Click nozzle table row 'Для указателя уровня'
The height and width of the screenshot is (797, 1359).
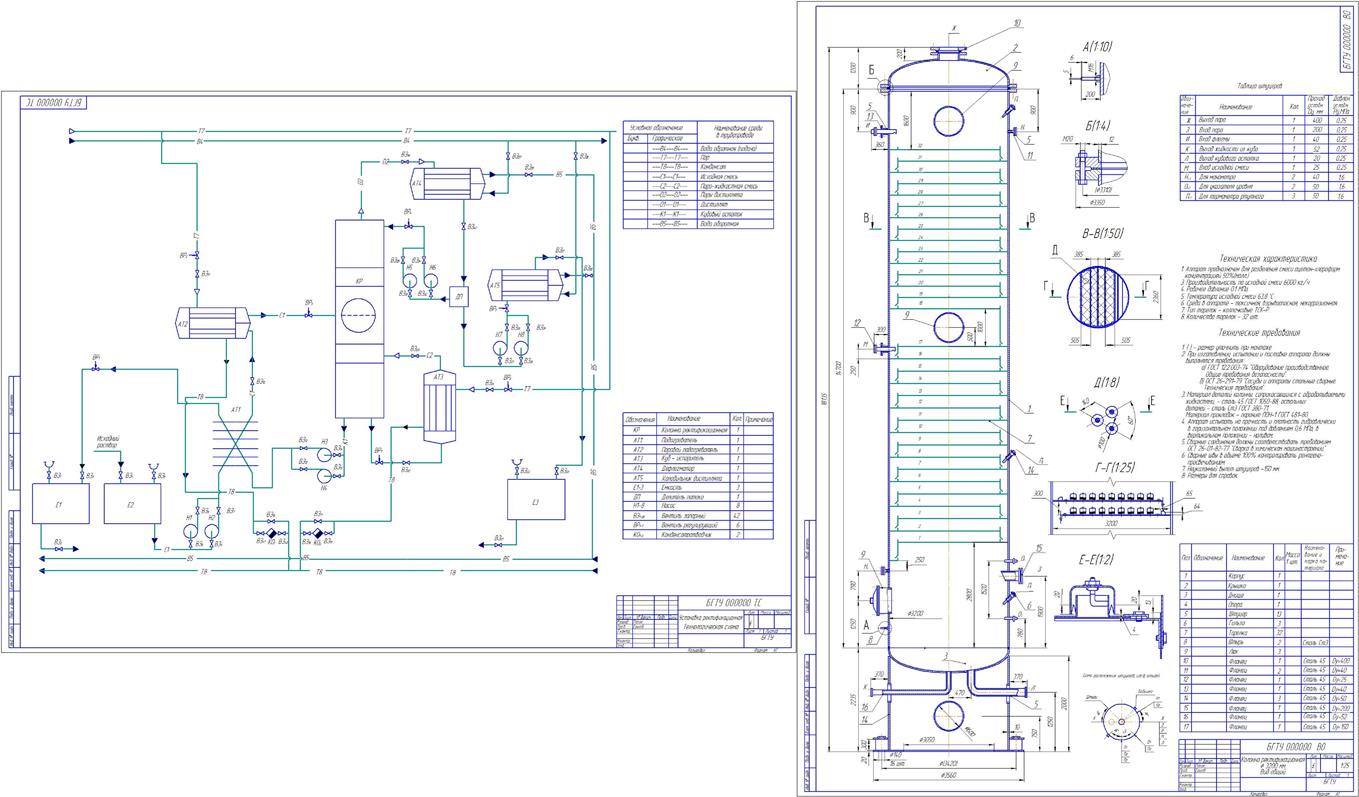1267,186
